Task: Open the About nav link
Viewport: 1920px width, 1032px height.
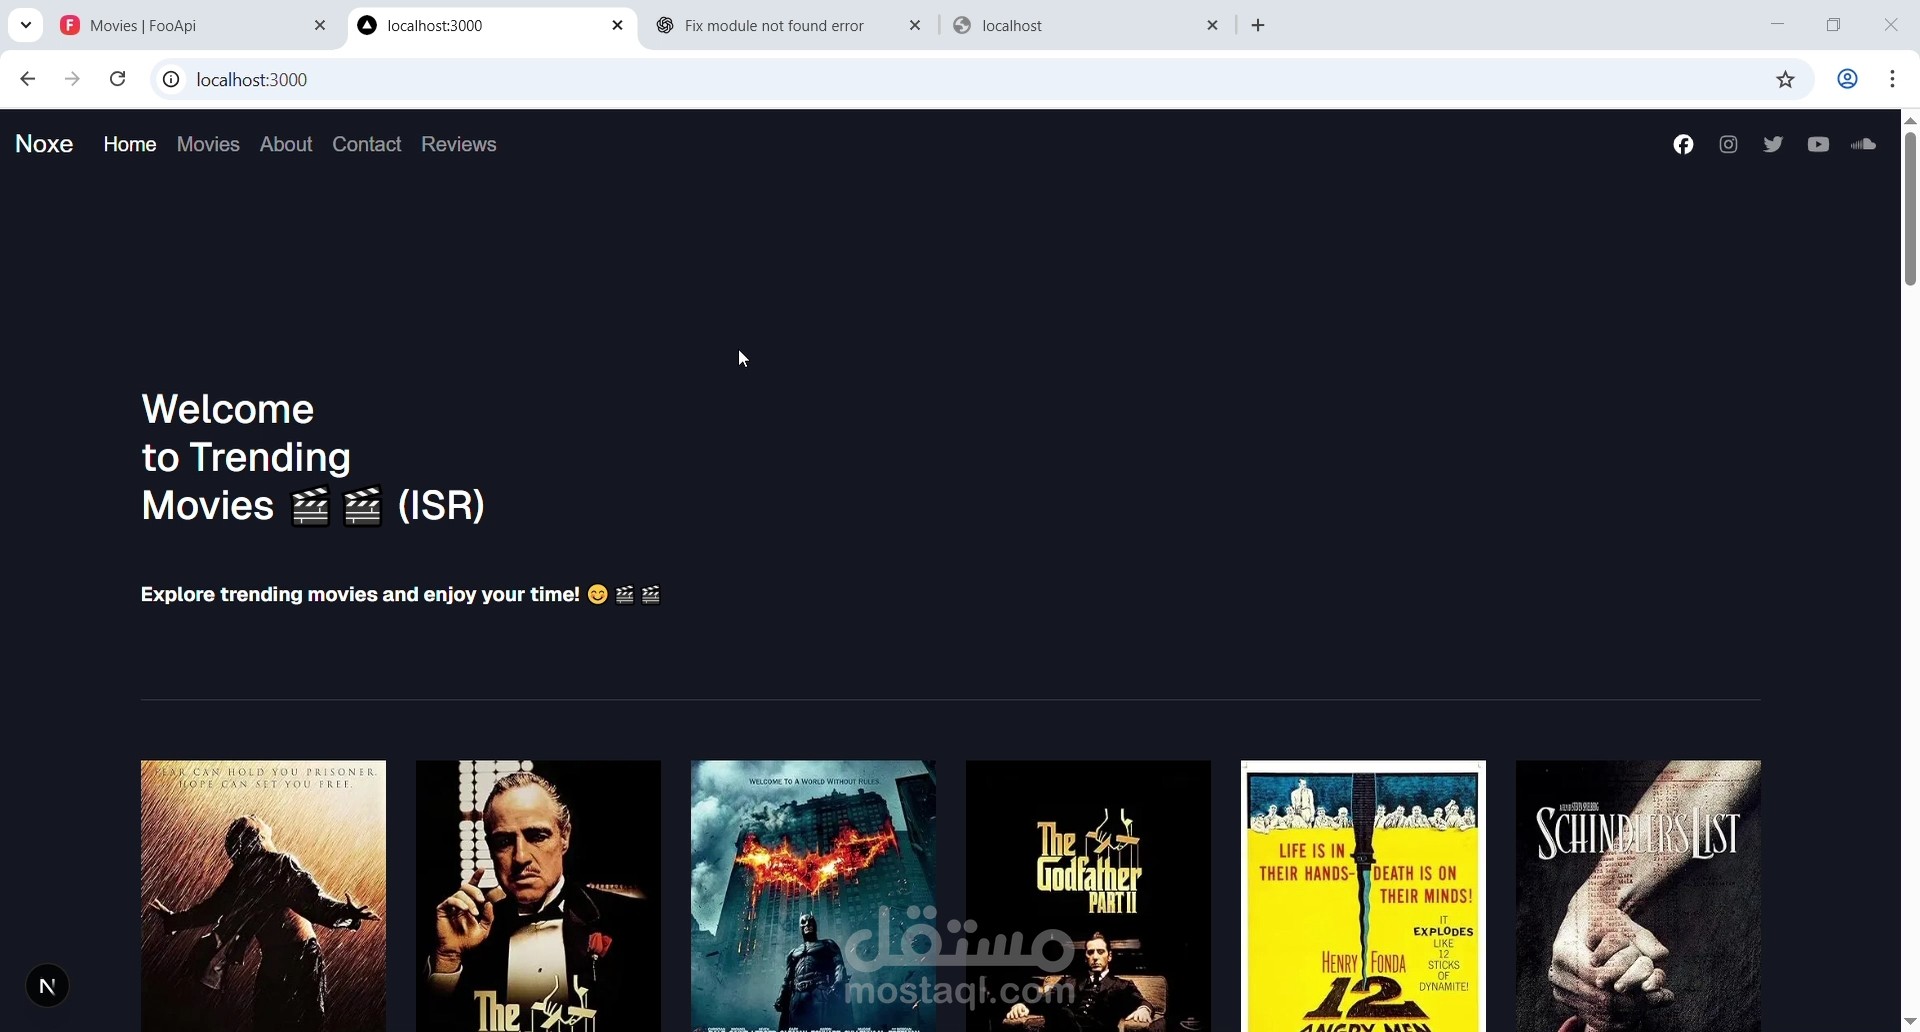Action: (x=287, y=145)
